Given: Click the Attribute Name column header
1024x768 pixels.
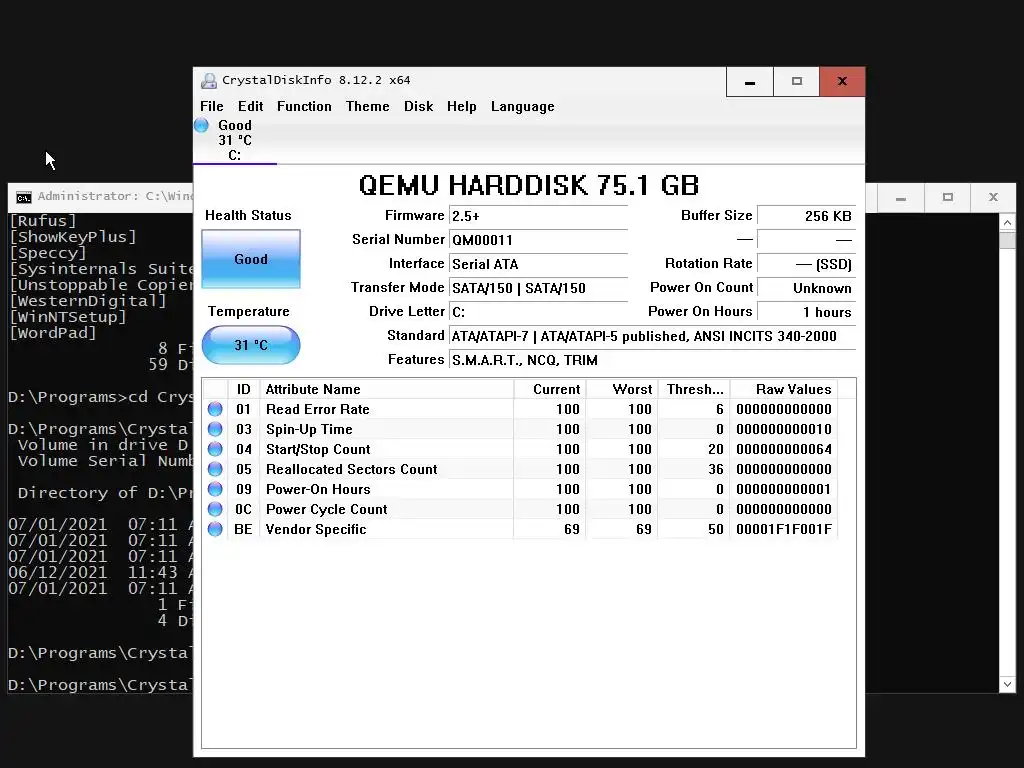Looking at the screenshot, I should [x=387, y=389].
